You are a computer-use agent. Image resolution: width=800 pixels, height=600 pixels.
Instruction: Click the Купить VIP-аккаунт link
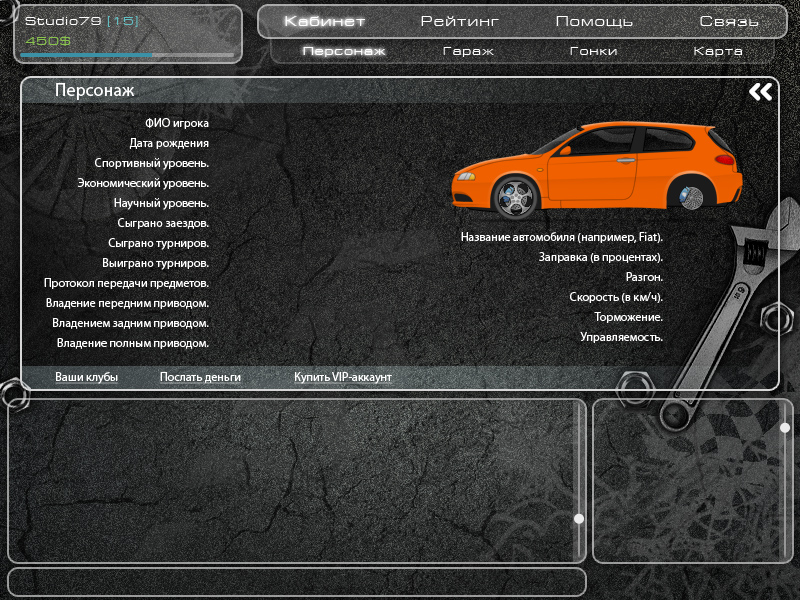[x=343, y=377]
